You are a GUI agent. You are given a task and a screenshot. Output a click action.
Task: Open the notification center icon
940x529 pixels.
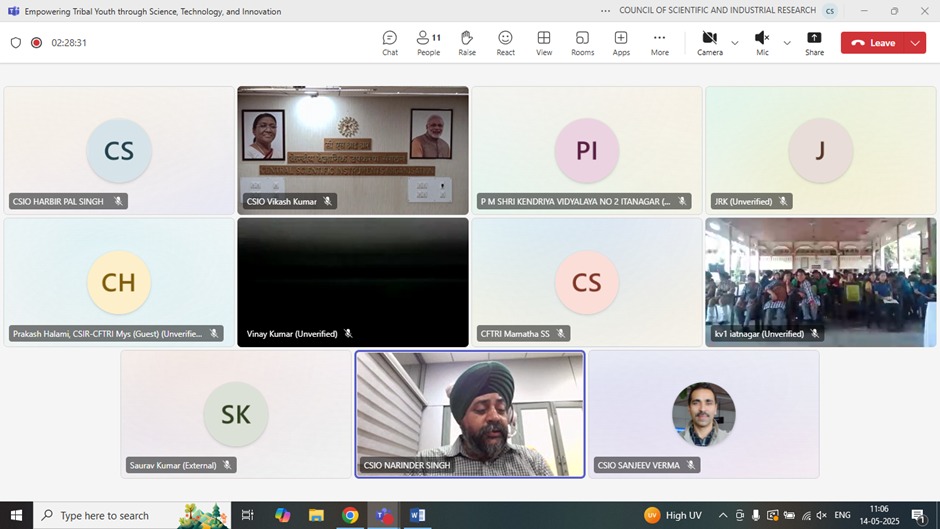pyautogui.click(x=918, y=515)
